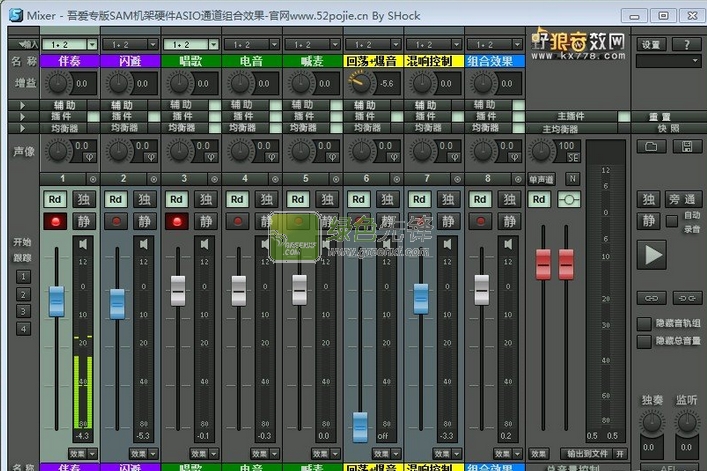707x471 pixels.
Task: Select tracking group 1
Action: click(23, 276)
